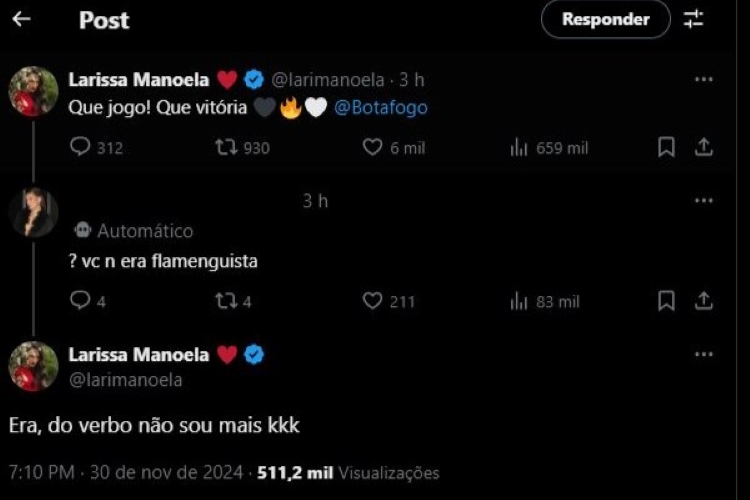750x500 pixels.
Task: Go back using the arrow icon
Action: [21, 19]
